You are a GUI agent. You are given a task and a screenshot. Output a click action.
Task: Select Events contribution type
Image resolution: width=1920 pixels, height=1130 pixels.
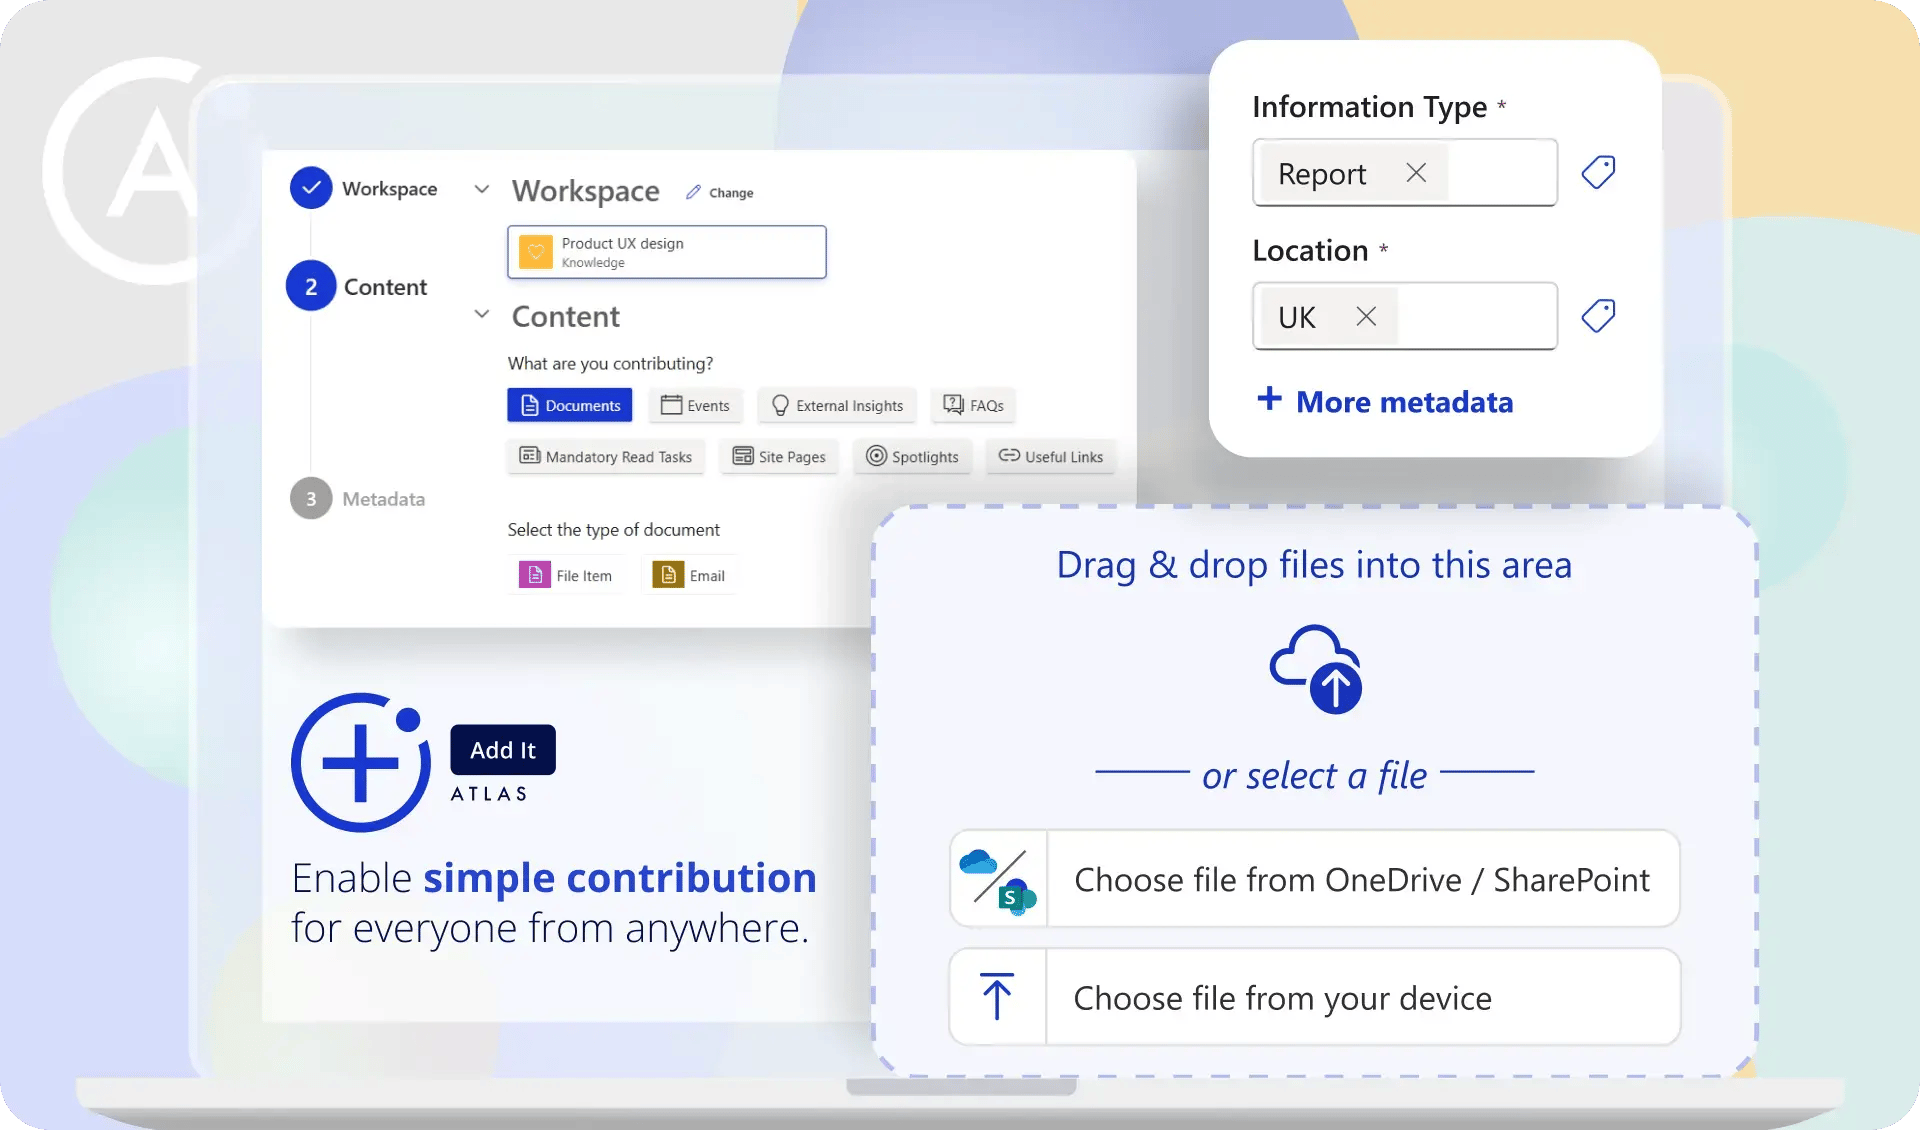click(x=696, y=405)
